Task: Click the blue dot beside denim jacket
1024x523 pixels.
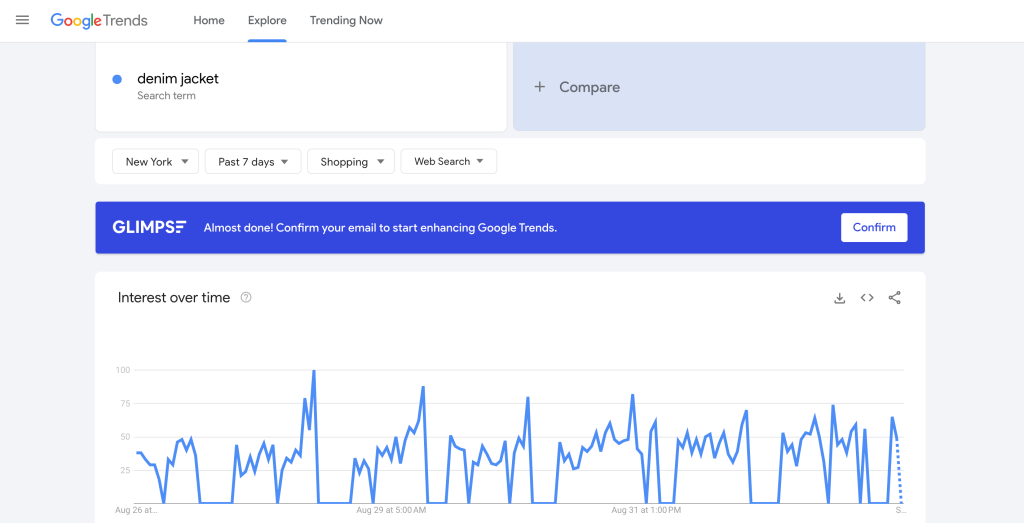Action: 118,79
